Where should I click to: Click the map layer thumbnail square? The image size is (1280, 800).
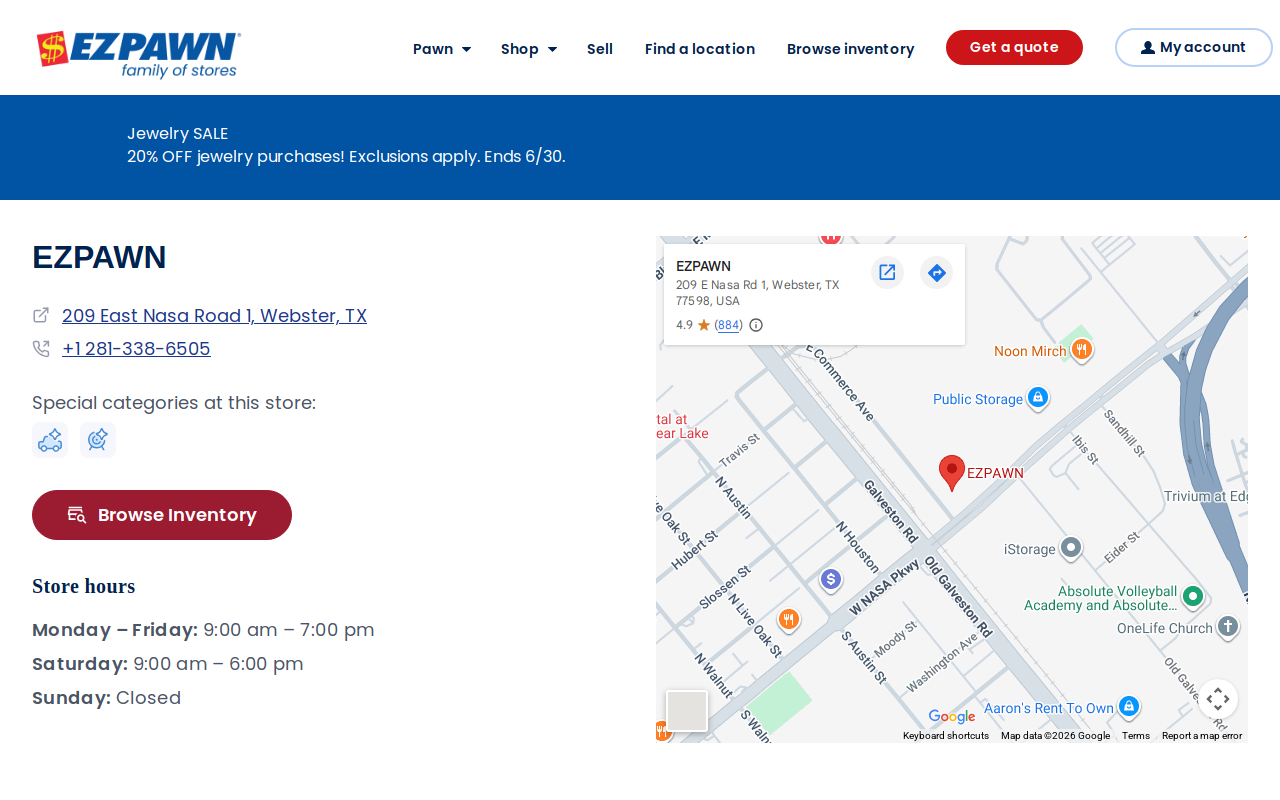coord(687,711)
